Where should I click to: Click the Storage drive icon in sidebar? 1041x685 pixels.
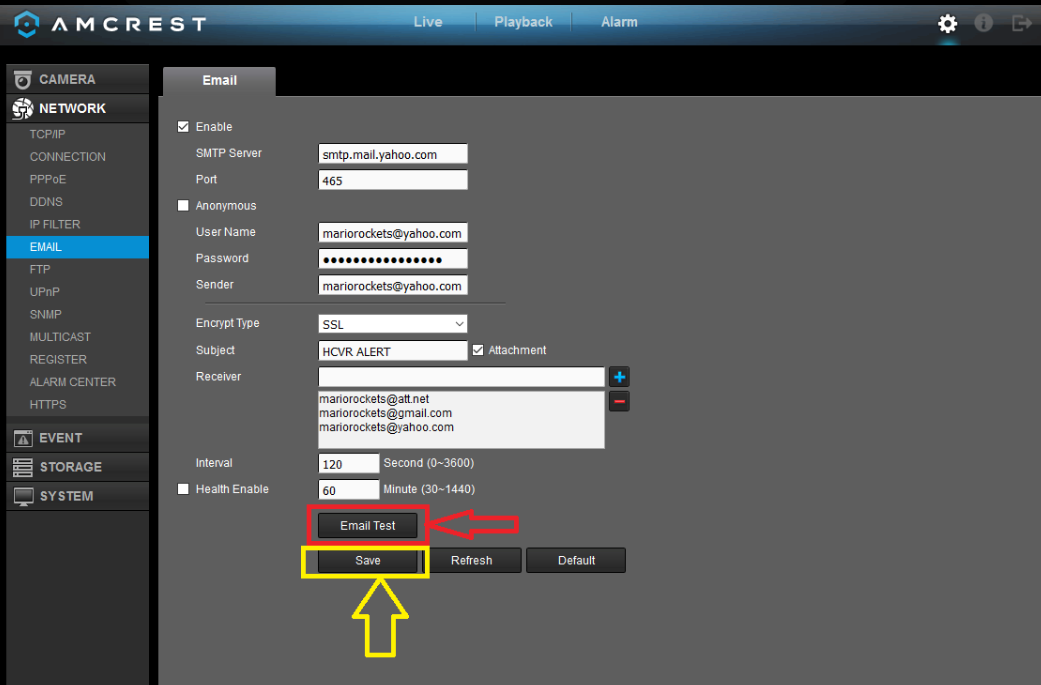[x=23, y=467]
